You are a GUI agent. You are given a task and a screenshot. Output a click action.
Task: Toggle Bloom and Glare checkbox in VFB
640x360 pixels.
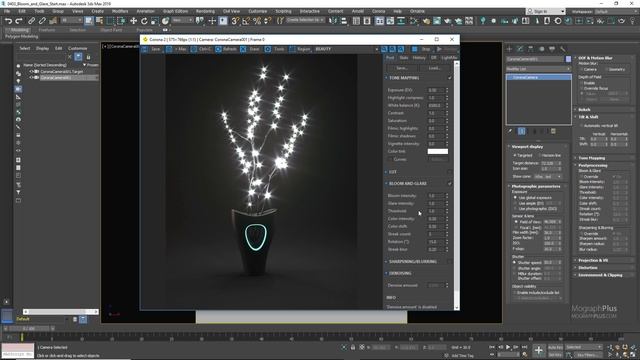450,184
